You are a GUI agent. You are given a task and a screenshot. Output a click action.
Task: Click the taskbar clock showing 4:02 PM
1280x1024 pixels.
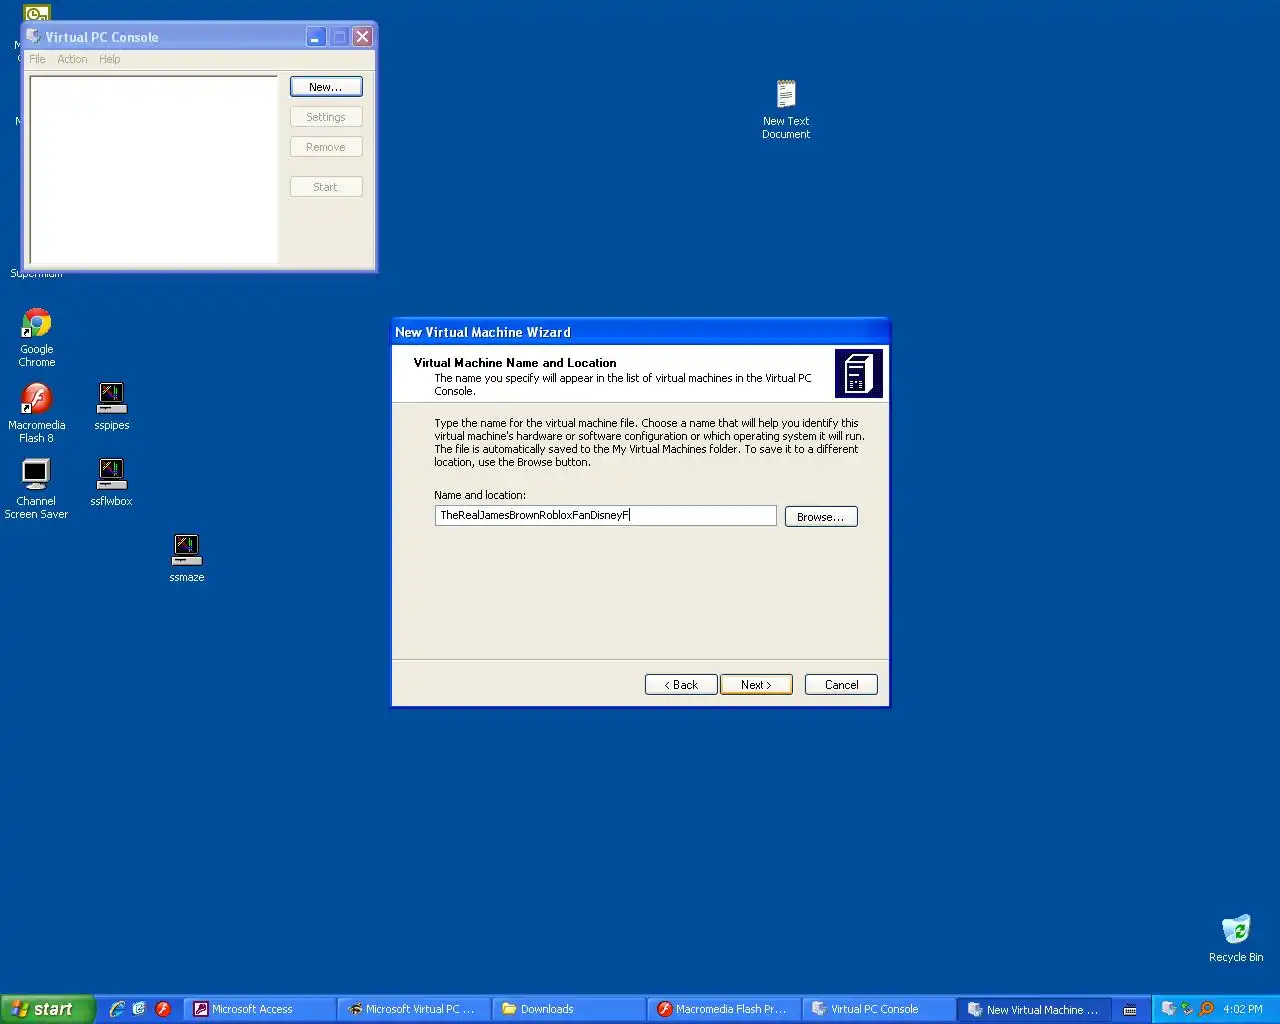click(1243, 1010)
